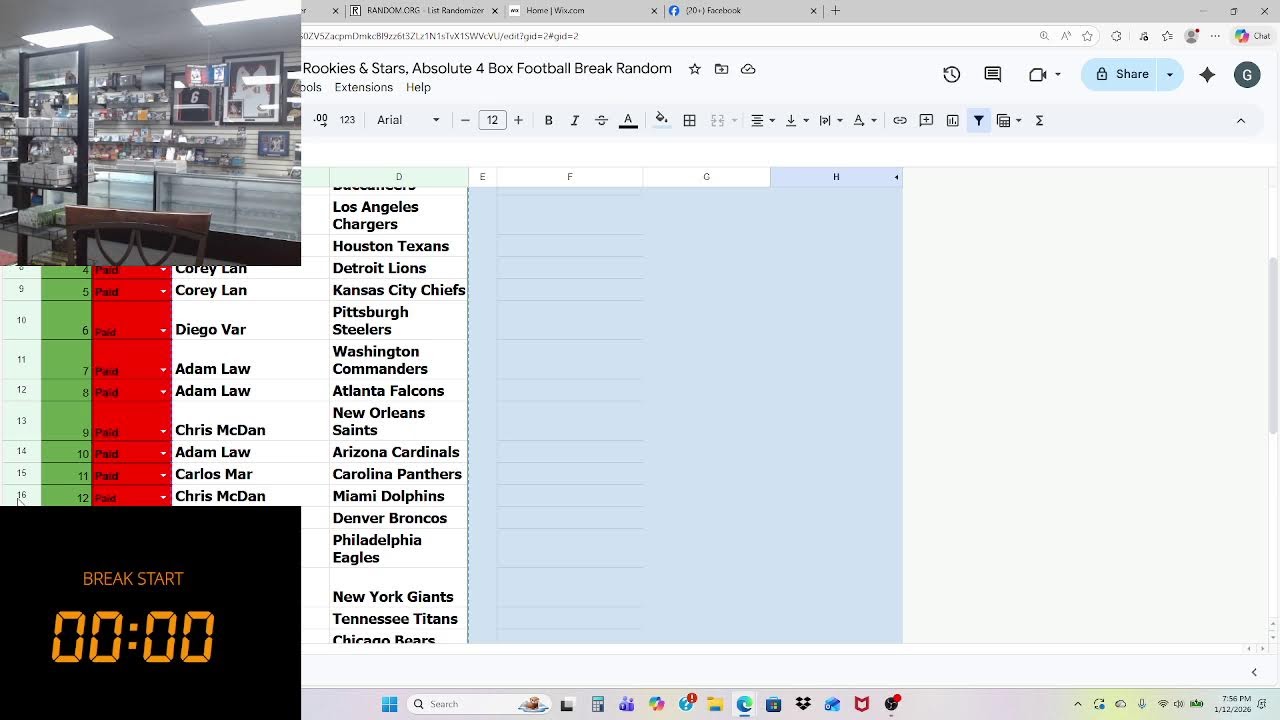Open the table view filter icon
The height and width of the screenshot is (720, 1280).
coord(1004,120)
